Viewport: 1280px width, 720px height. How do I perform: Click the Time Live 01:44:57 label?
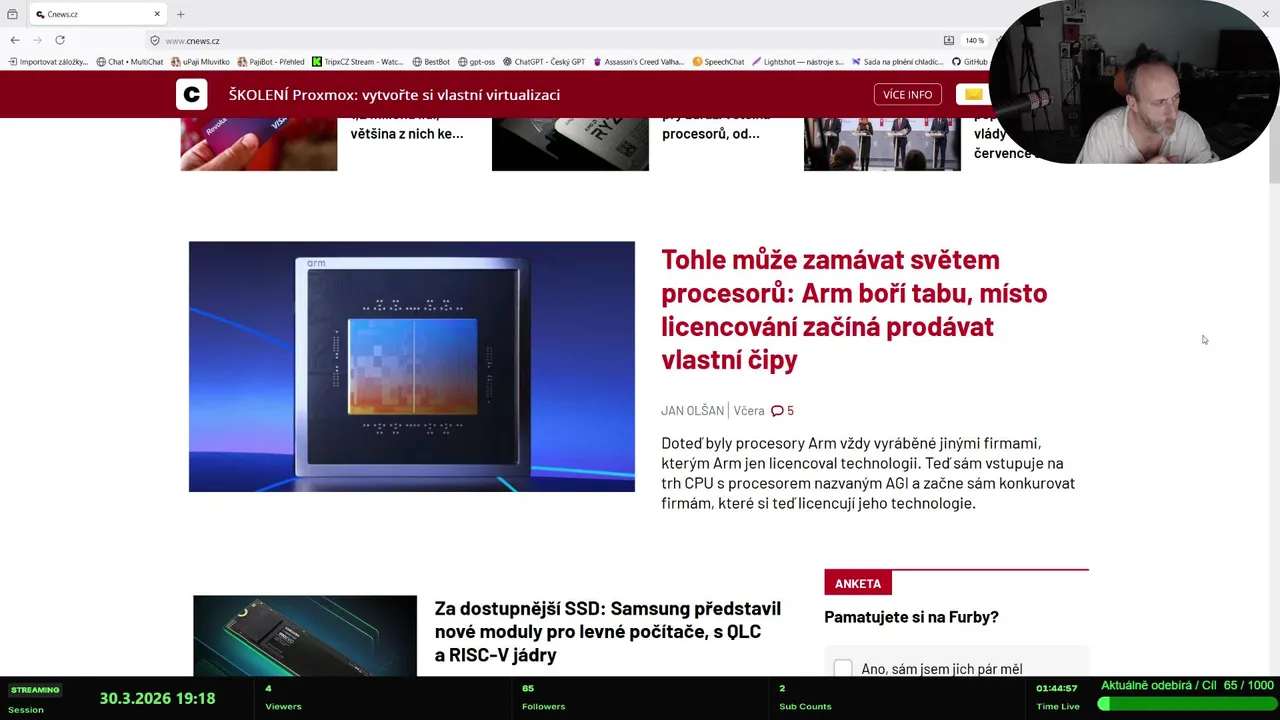(x=1057, y=697)
